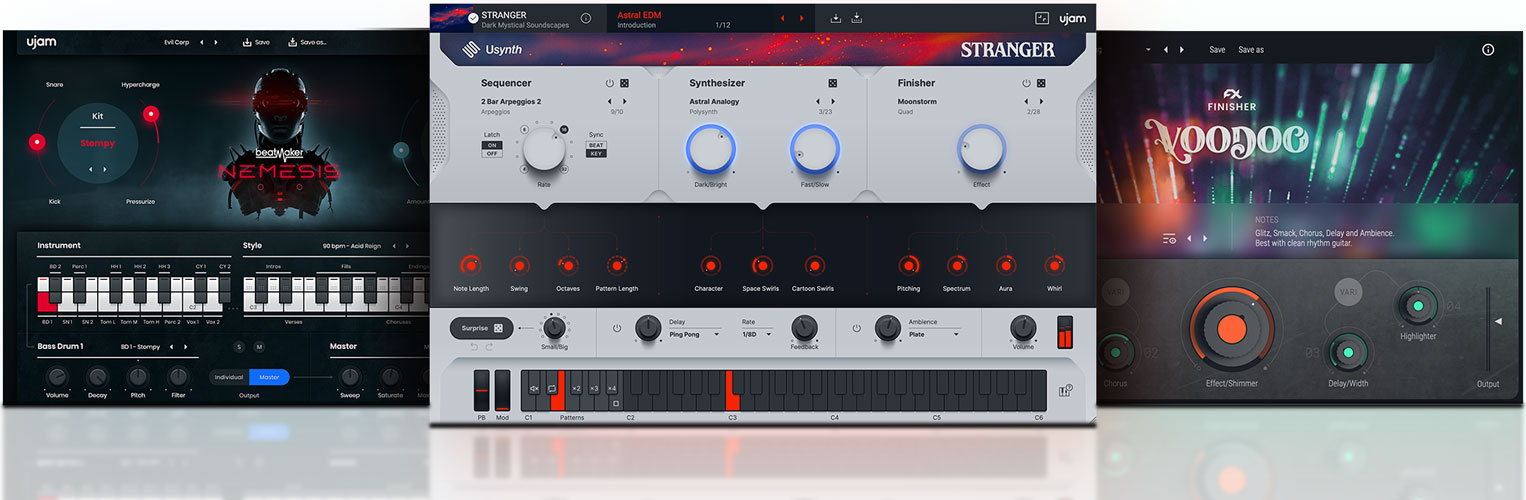Open the Stranger info icon
Viewport: 1526px width, 500px height.
pyautogui.click(x=586, y=18)
